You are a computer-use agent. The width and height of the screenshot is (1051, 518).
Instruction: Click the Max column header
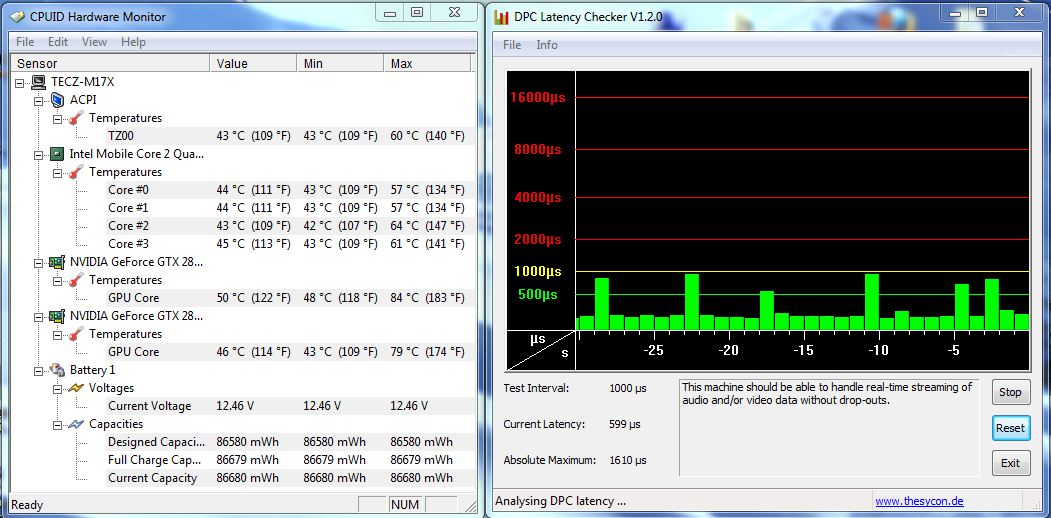click(427, 64)
